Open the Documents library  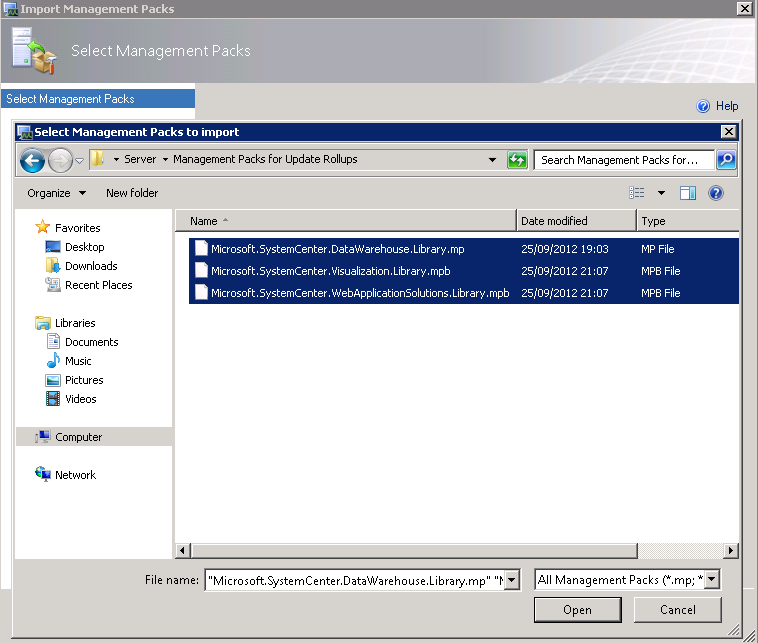(91, 342)
